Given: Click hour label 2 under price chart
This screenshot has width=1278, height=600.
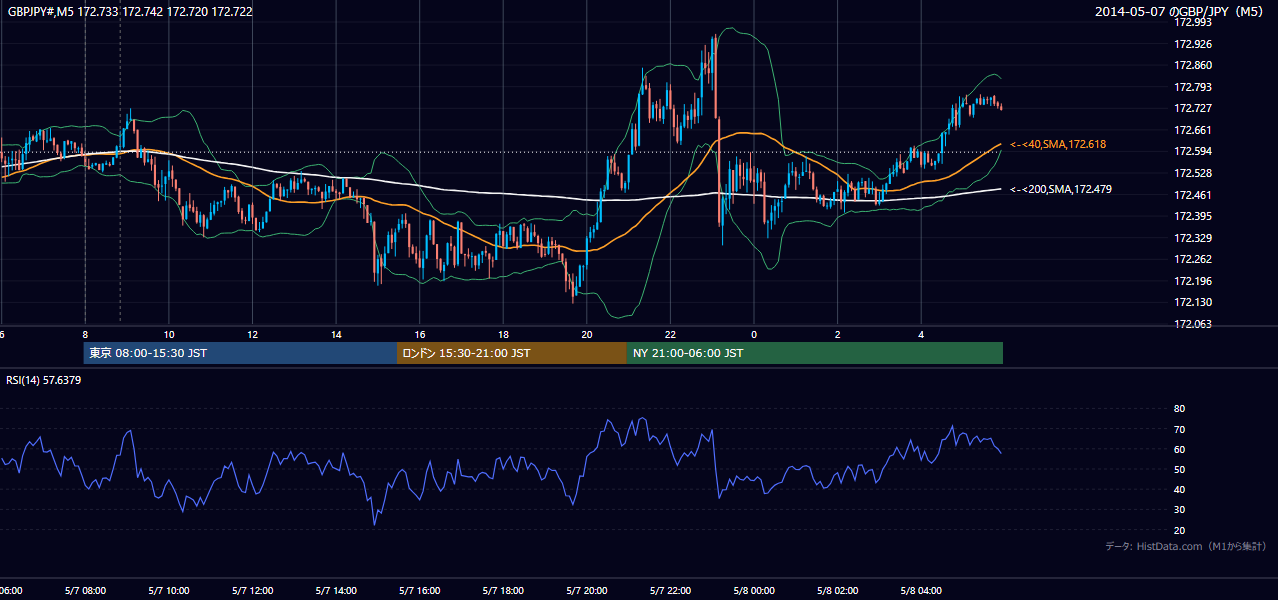Looking at the screenshot, I should [838, 335].
